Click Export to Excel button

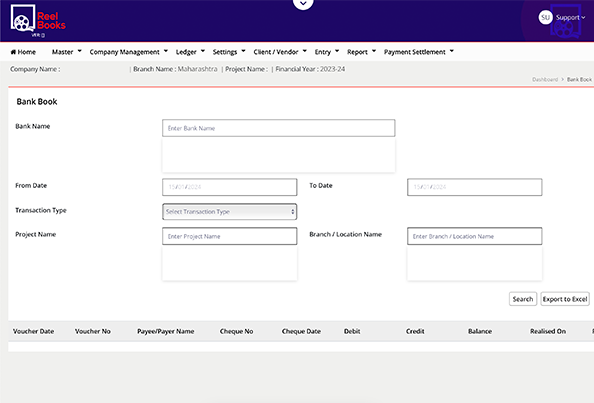point(565,299)
